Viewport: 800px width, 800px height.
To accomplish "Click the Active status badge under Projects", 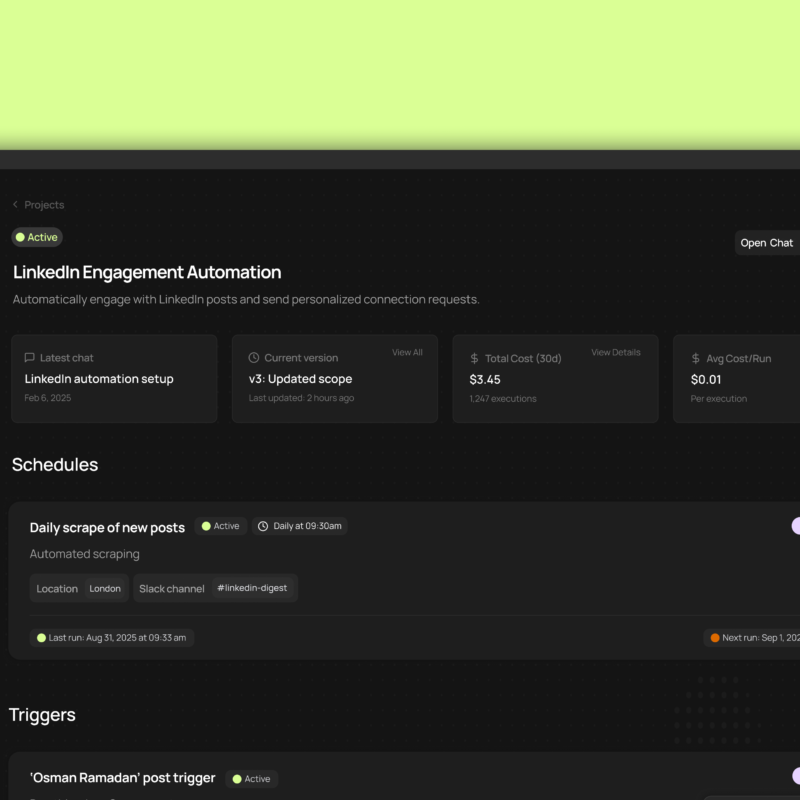I will 37,237.
